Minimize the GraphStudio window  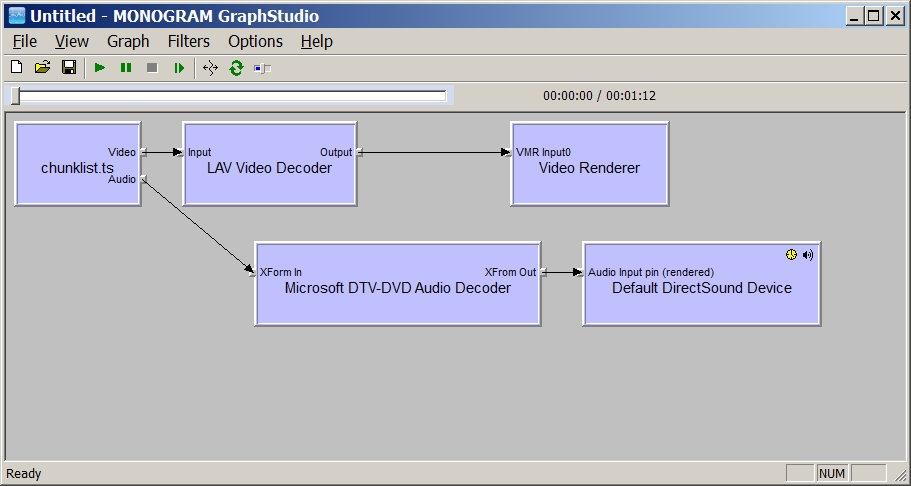[853, 16]
